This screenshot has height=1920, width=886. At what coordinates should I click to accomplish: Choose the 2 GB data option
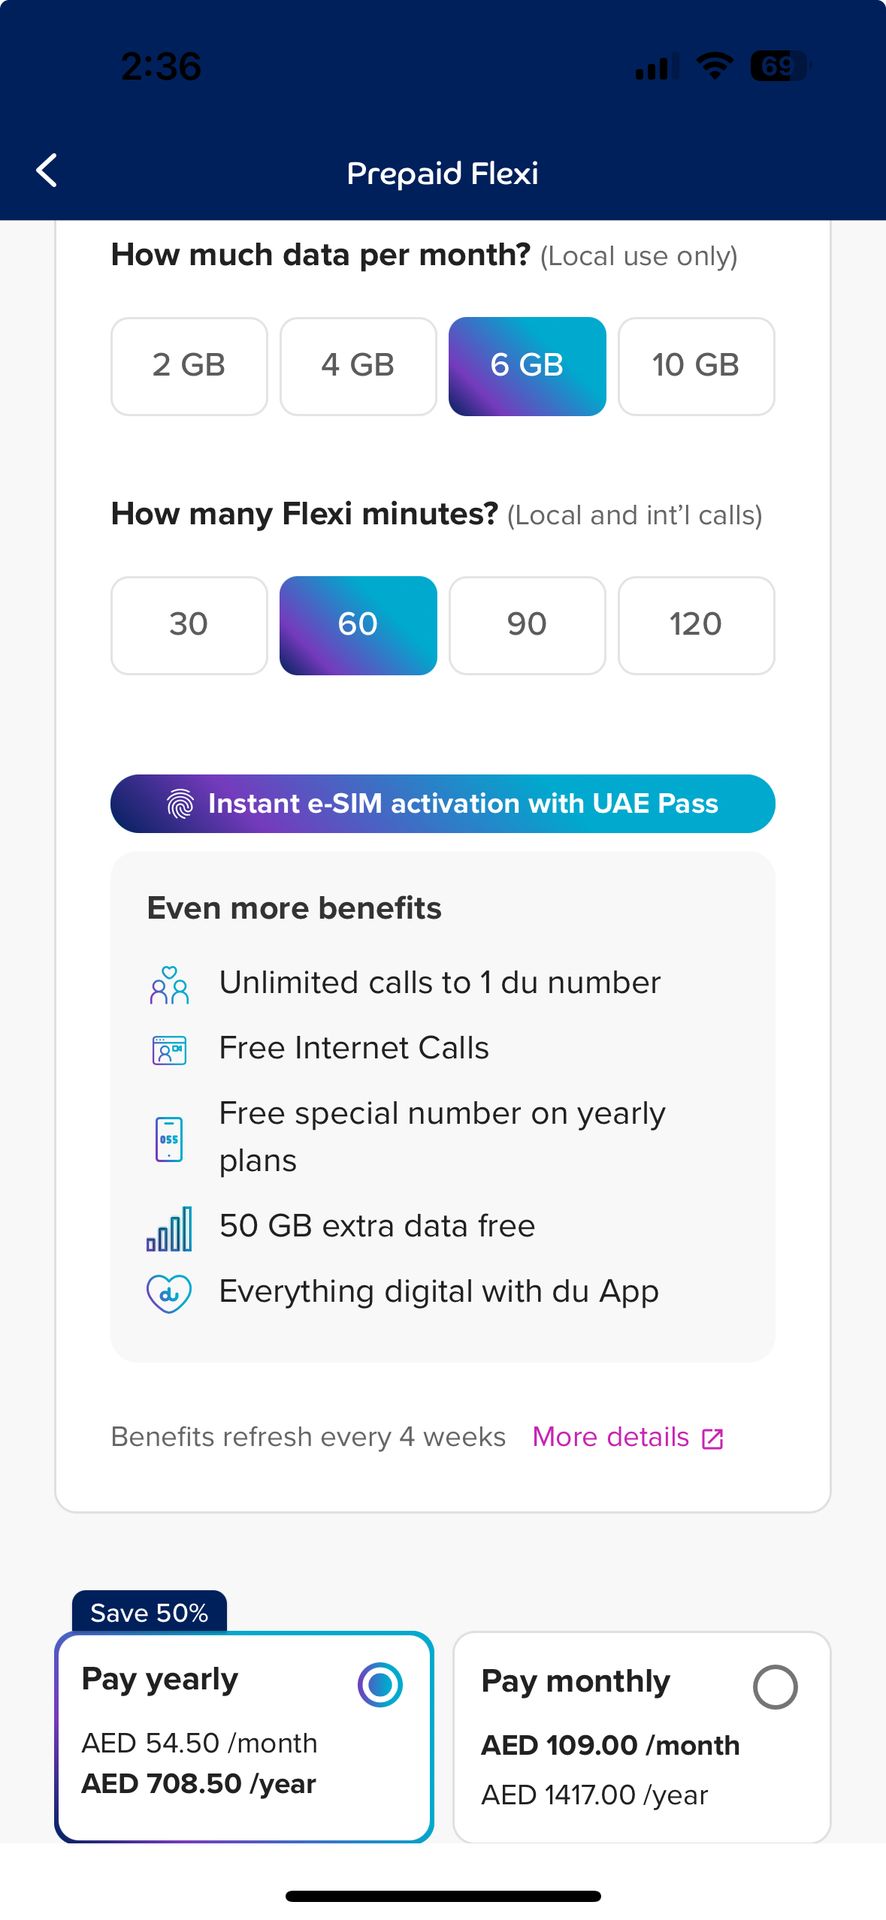(189, 366)
